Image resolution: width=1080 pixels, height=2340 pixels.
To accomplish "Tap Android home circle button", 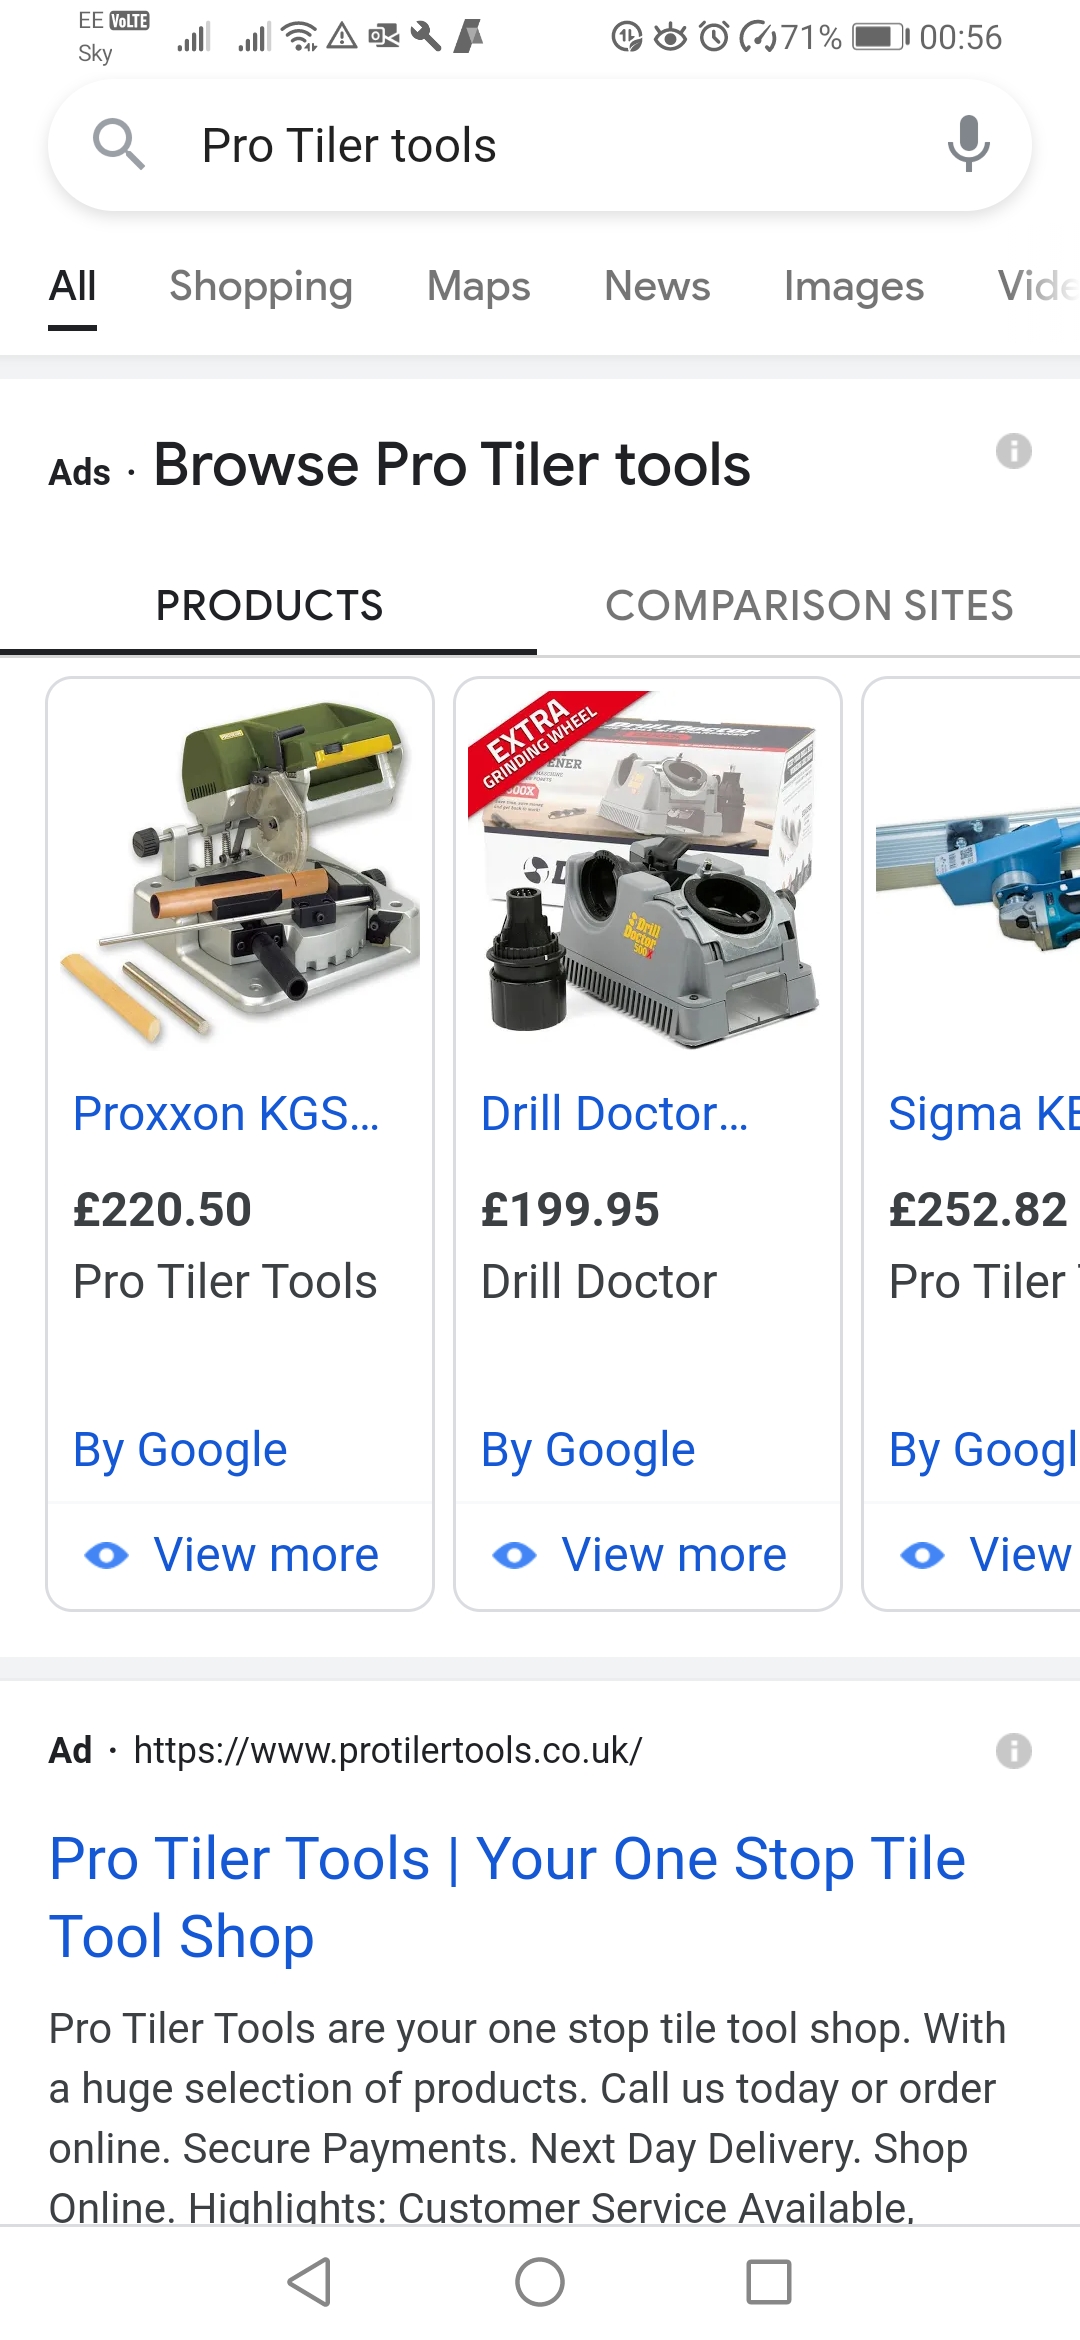I will point(540,2282).
